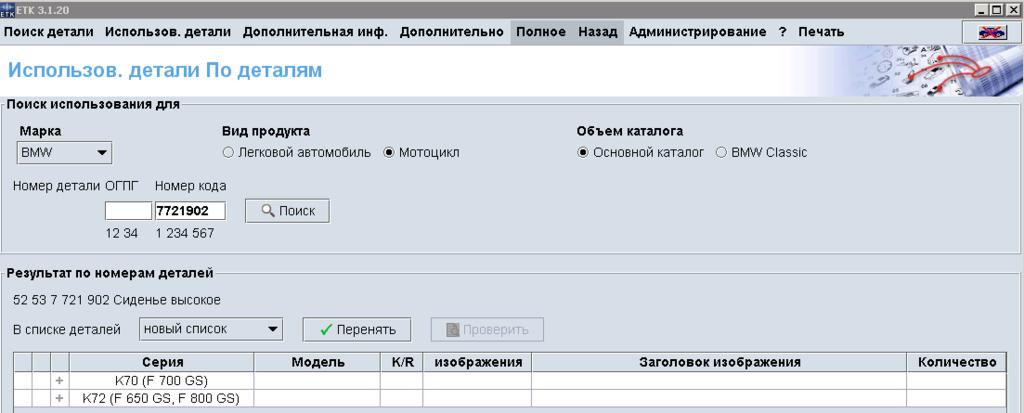Click the Перенять button
The width and height of the screenshot is (1024, 413).
click(x=357, y=330)
